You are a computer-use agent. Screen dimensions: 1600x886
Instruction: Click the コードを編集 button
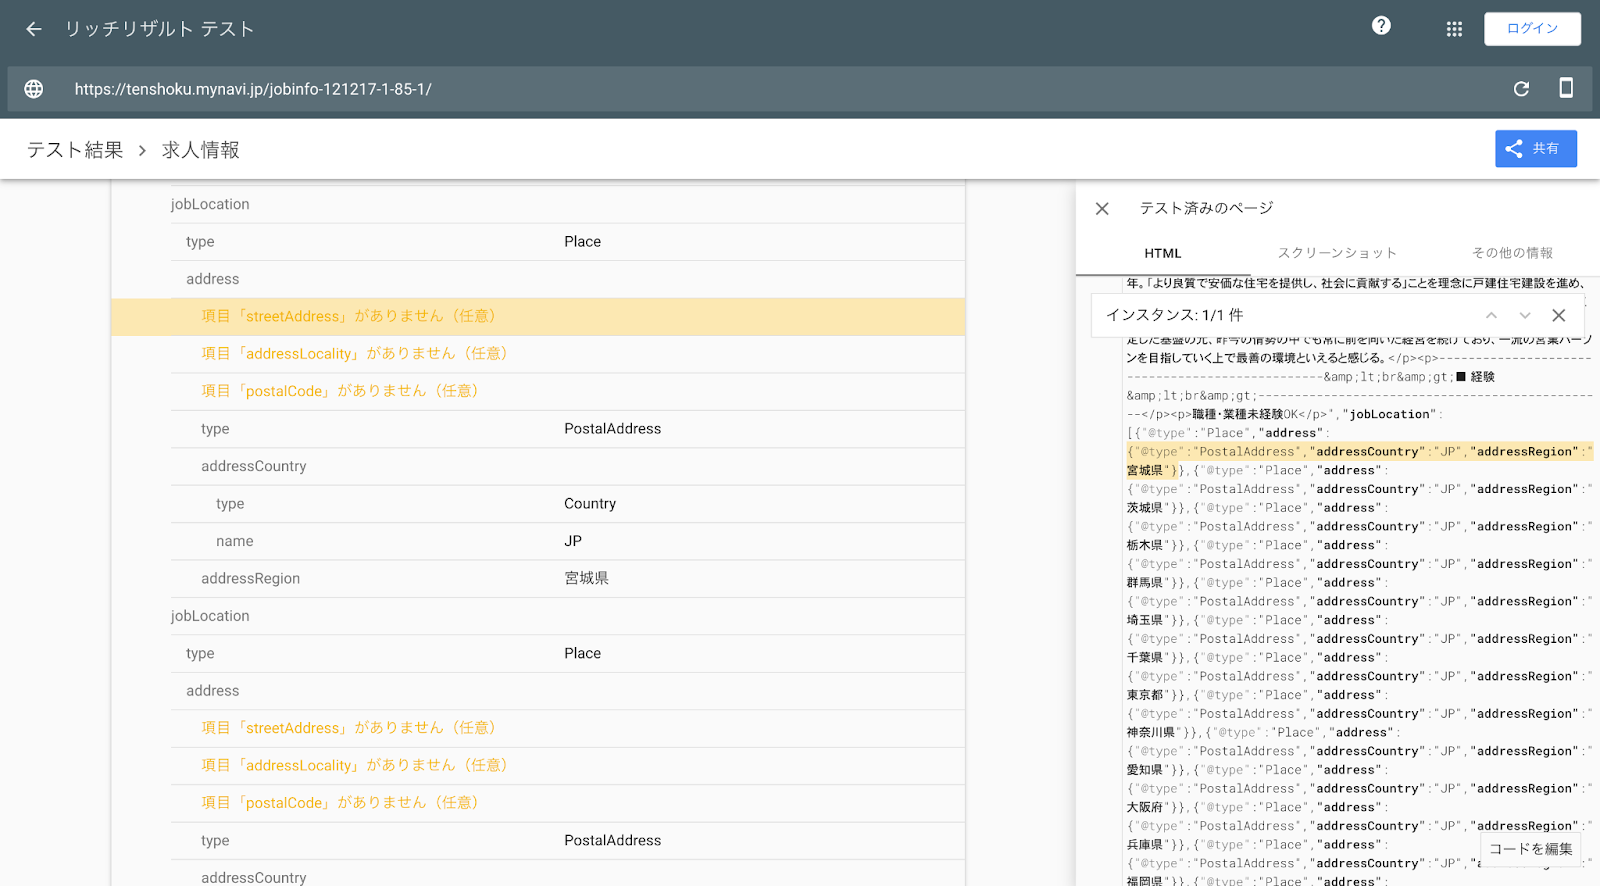click(x=1530, y=849)
